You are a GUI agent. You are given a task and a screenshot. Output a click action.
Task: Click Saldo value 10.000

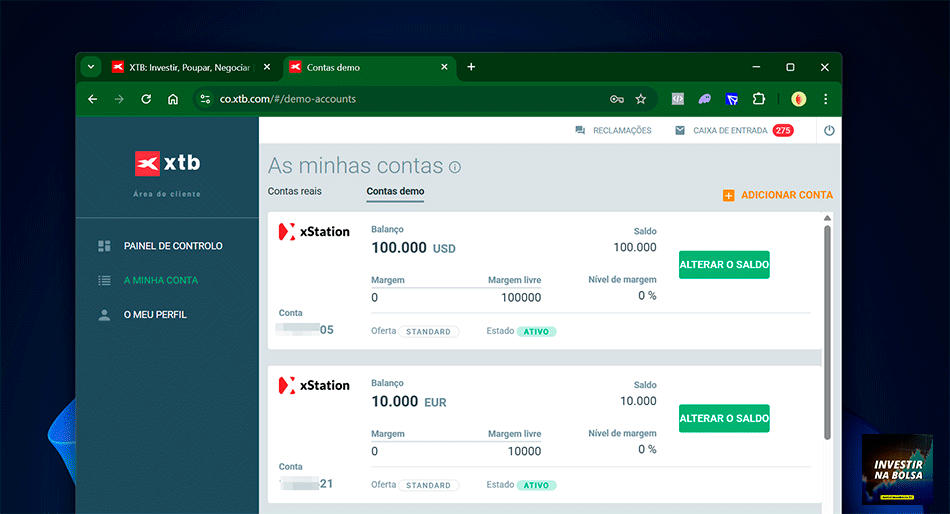coord(638,401)
